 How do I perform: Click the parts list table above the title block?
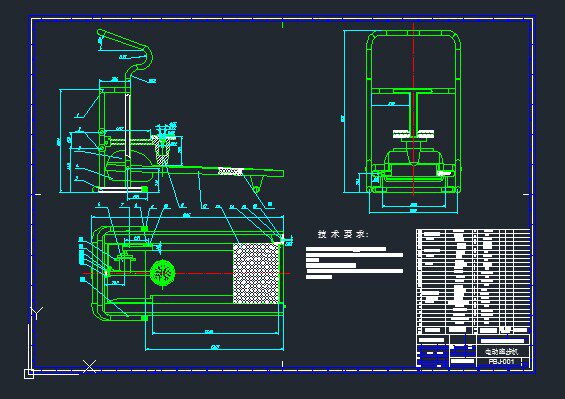(x=473, y=281)
